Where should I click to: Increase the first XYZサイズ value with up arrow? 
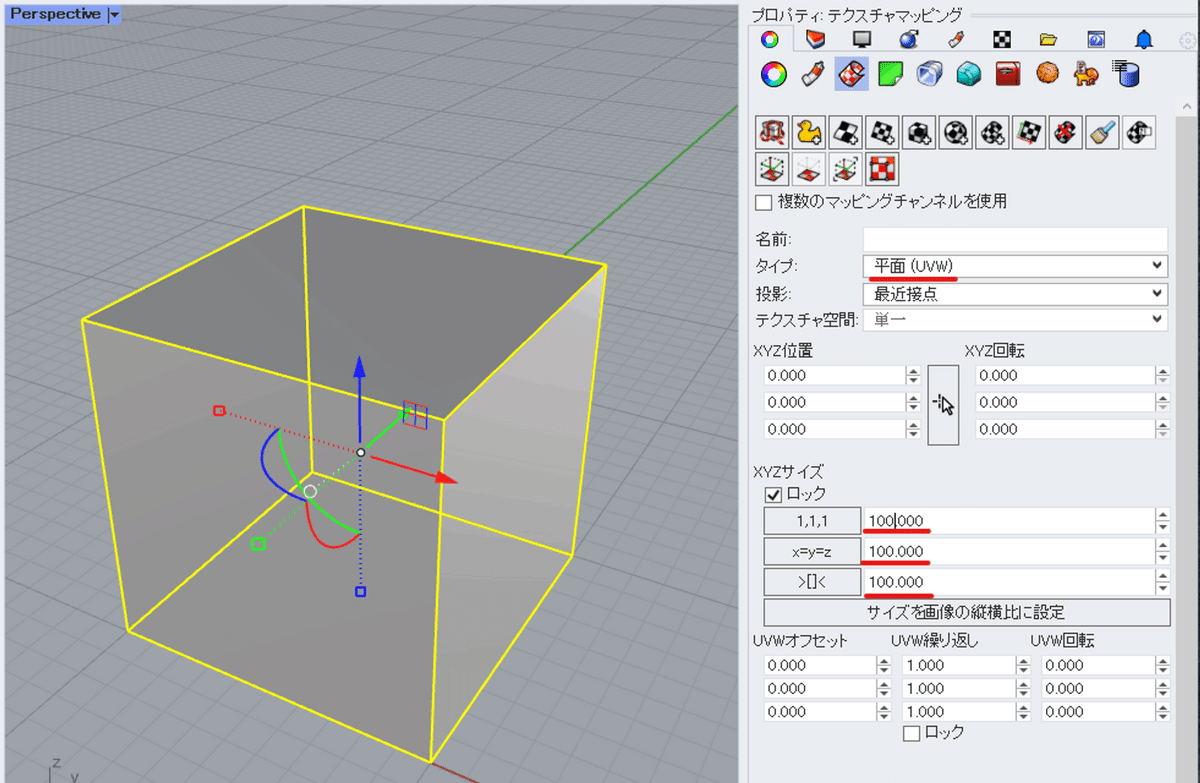1162,515
